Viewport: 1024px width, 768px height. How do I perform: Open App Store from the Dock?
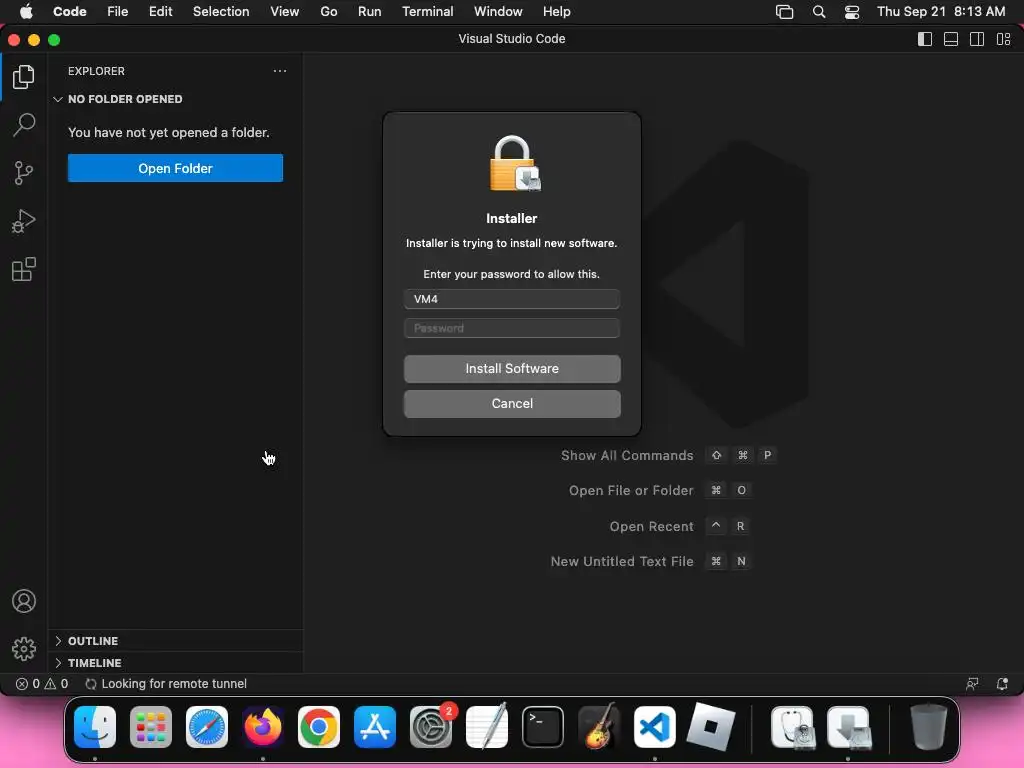pyautogui.click(x=375, y=727)
